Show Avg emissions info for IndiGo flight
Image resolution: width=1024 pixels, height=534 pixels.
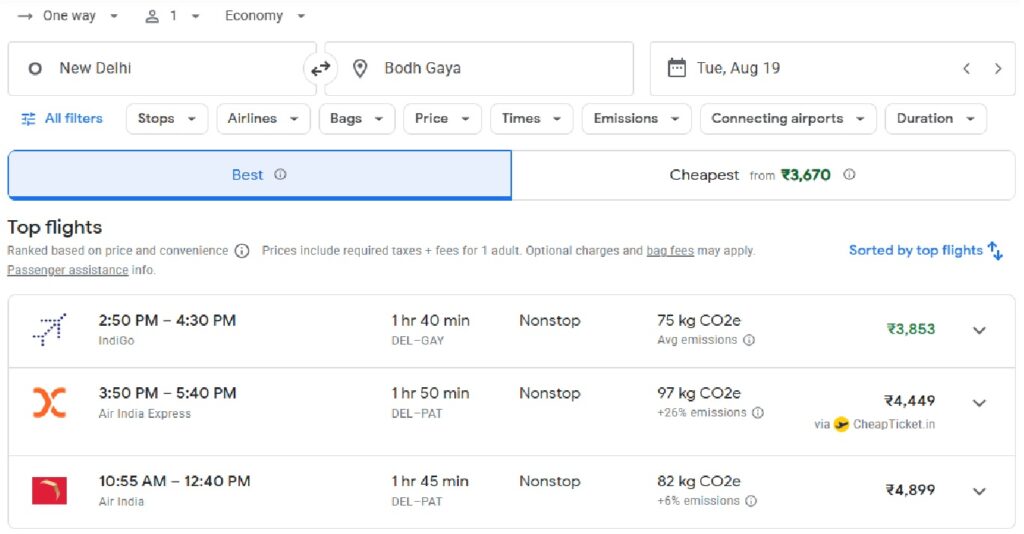point(749,340)
